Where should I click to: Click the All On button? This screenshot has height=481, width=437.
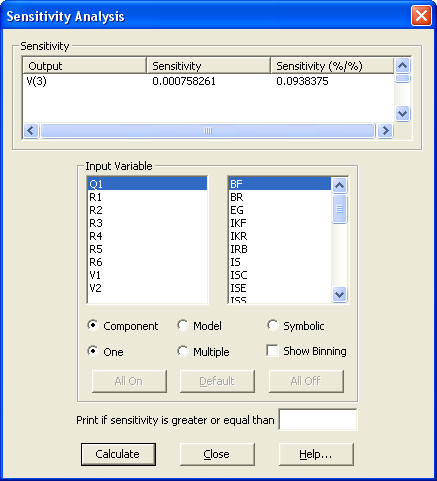[x=129, y=381]
